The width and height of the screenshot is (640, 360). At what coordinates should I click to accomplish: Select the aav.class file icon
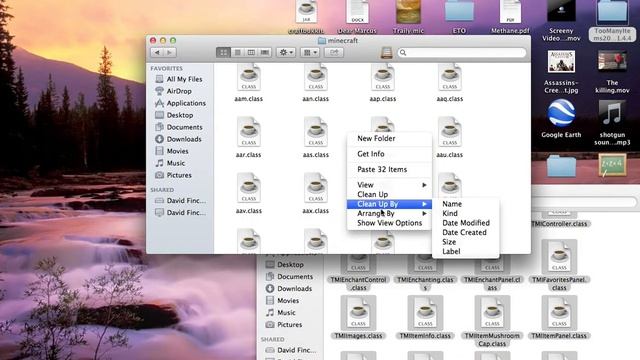click(249, 188)
